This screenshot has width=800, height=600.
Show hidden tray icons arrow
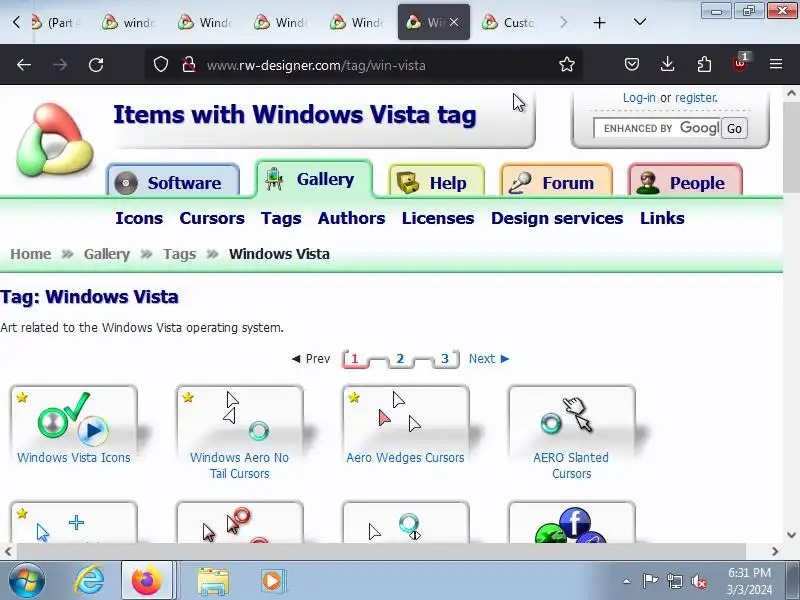coord(627,581)
